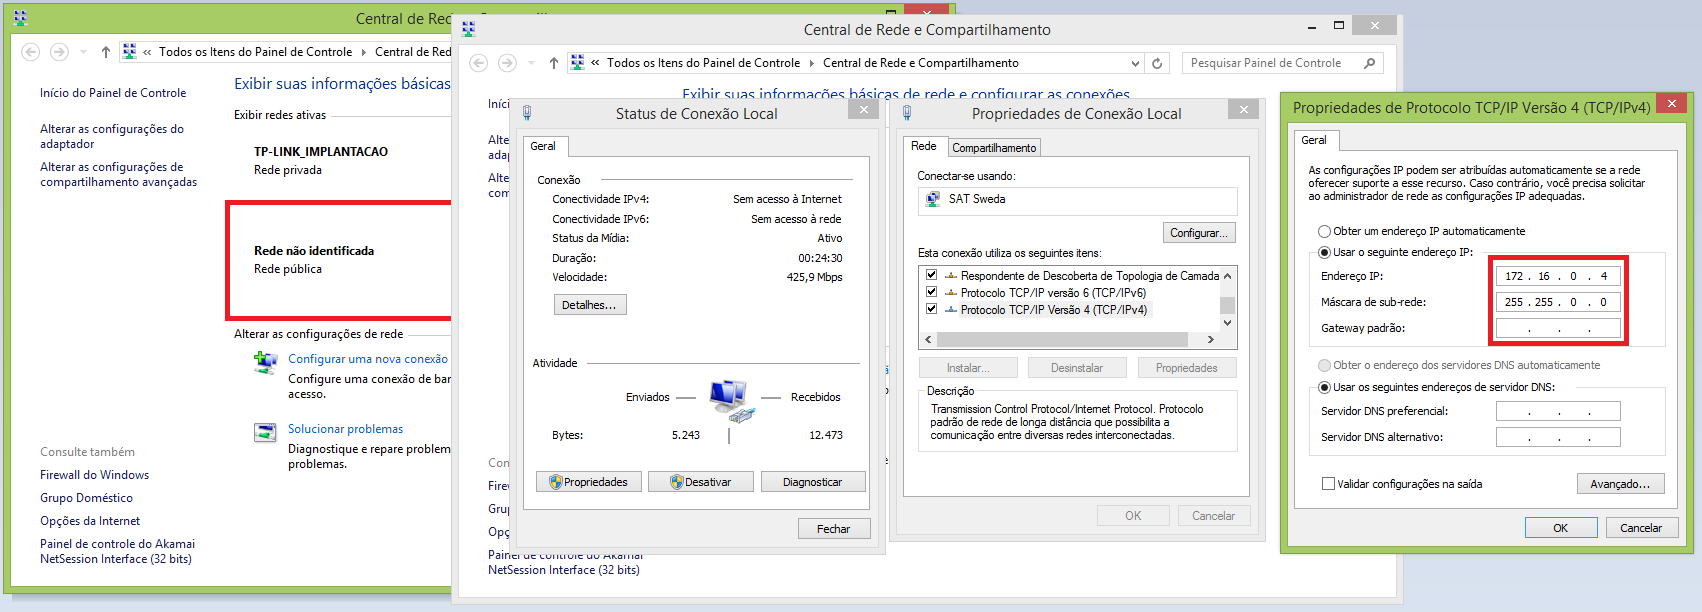This screenshot has width=1702, height=612.
Task: Open recent locations dropdown in rear window
Action: click(83, 52)
